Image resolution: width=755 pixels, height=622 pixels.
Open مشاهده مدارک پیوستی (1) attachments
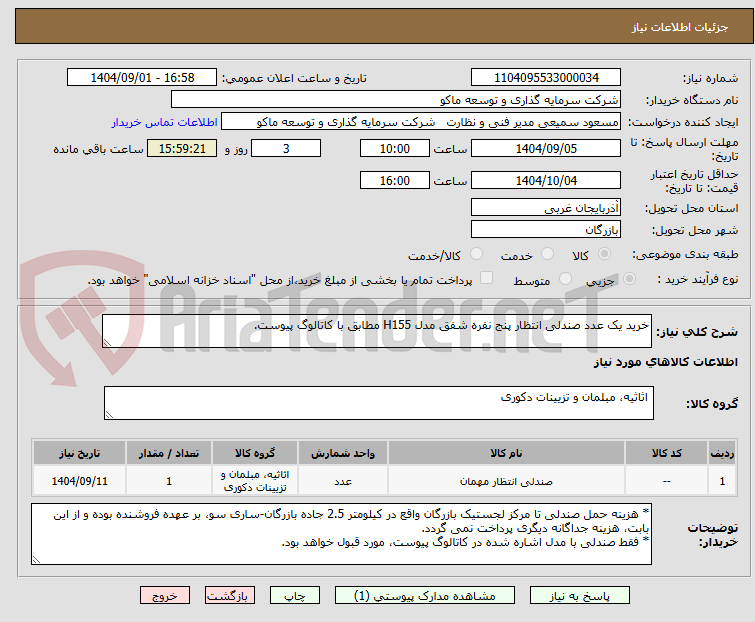(425, 596)
